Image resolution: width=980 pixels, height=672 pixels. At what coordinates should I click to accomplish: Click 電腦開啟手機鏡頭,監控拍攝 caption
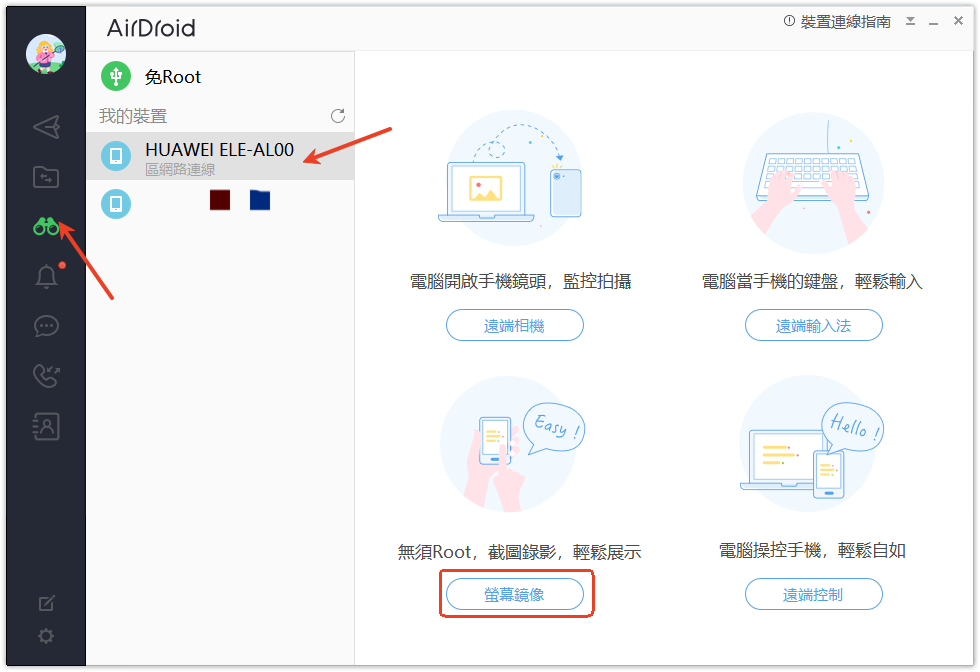tap(520, 281)
